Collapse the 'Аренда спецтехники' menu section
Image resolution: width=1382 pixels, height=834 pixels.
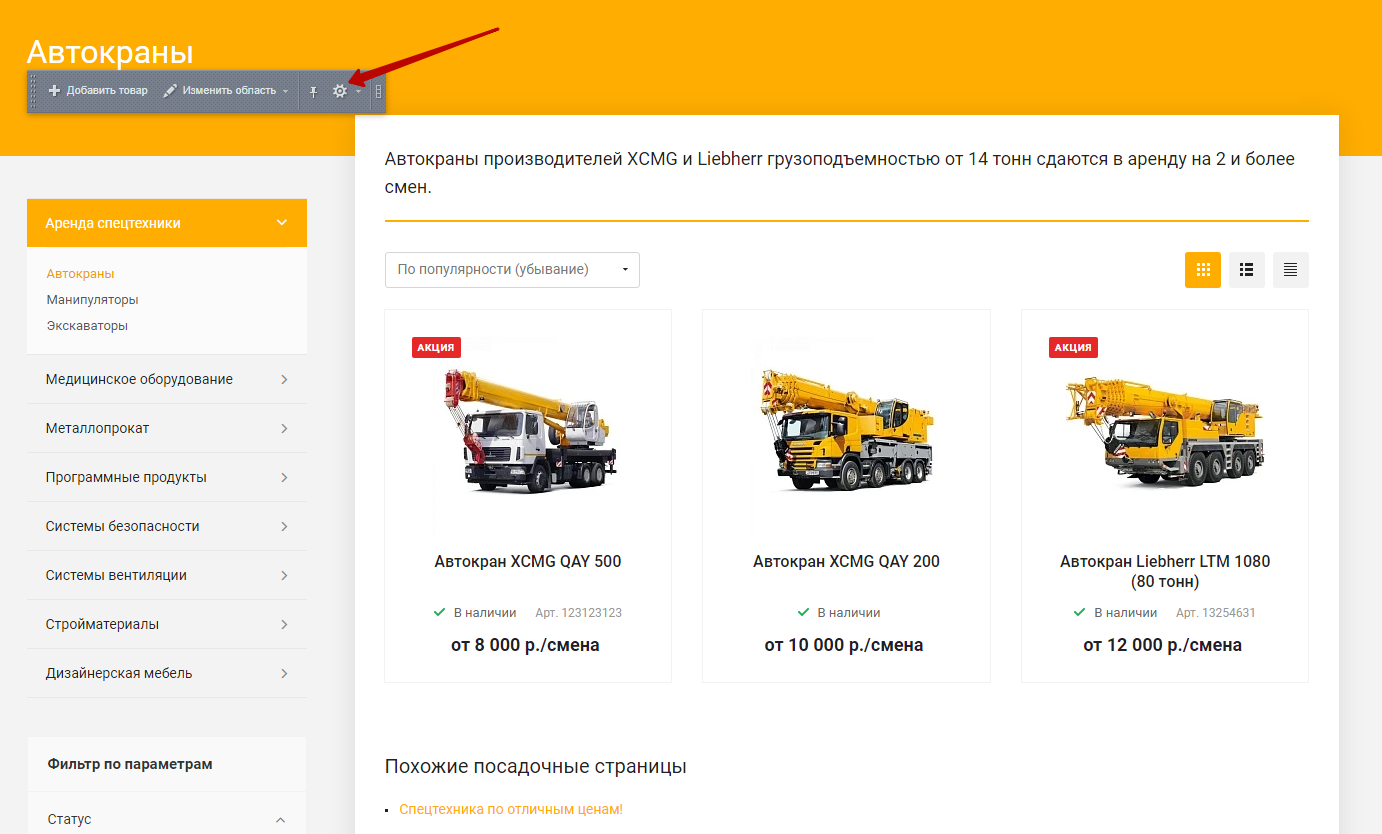point(282,223)
